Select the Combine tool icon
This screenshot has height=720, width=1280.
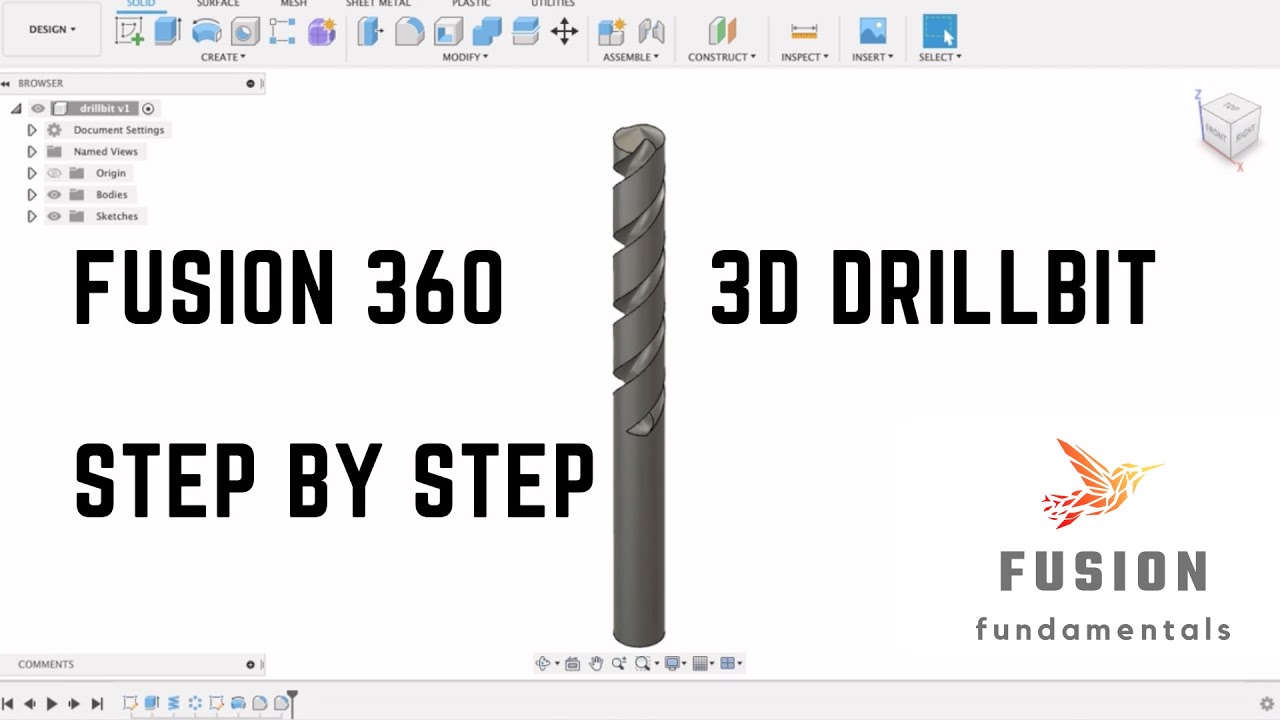click(x=487, y=31)
